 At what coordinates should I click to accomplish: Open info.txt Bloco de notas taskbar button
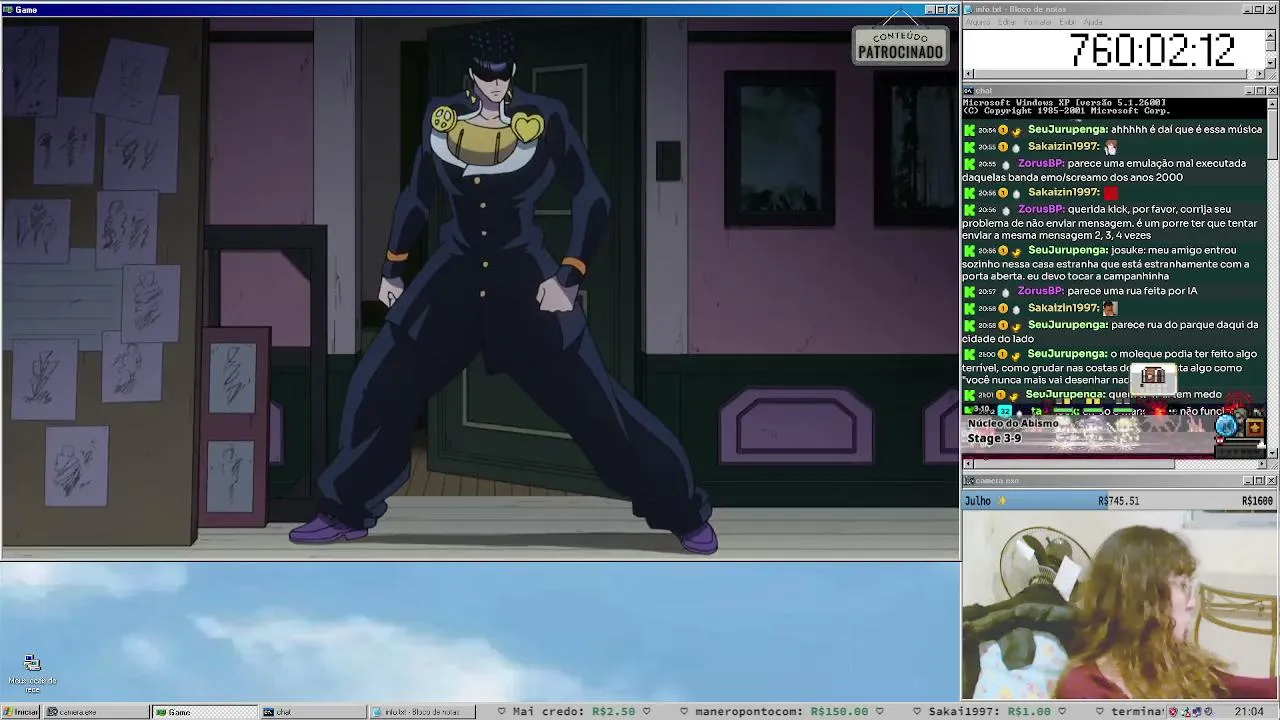421,712
